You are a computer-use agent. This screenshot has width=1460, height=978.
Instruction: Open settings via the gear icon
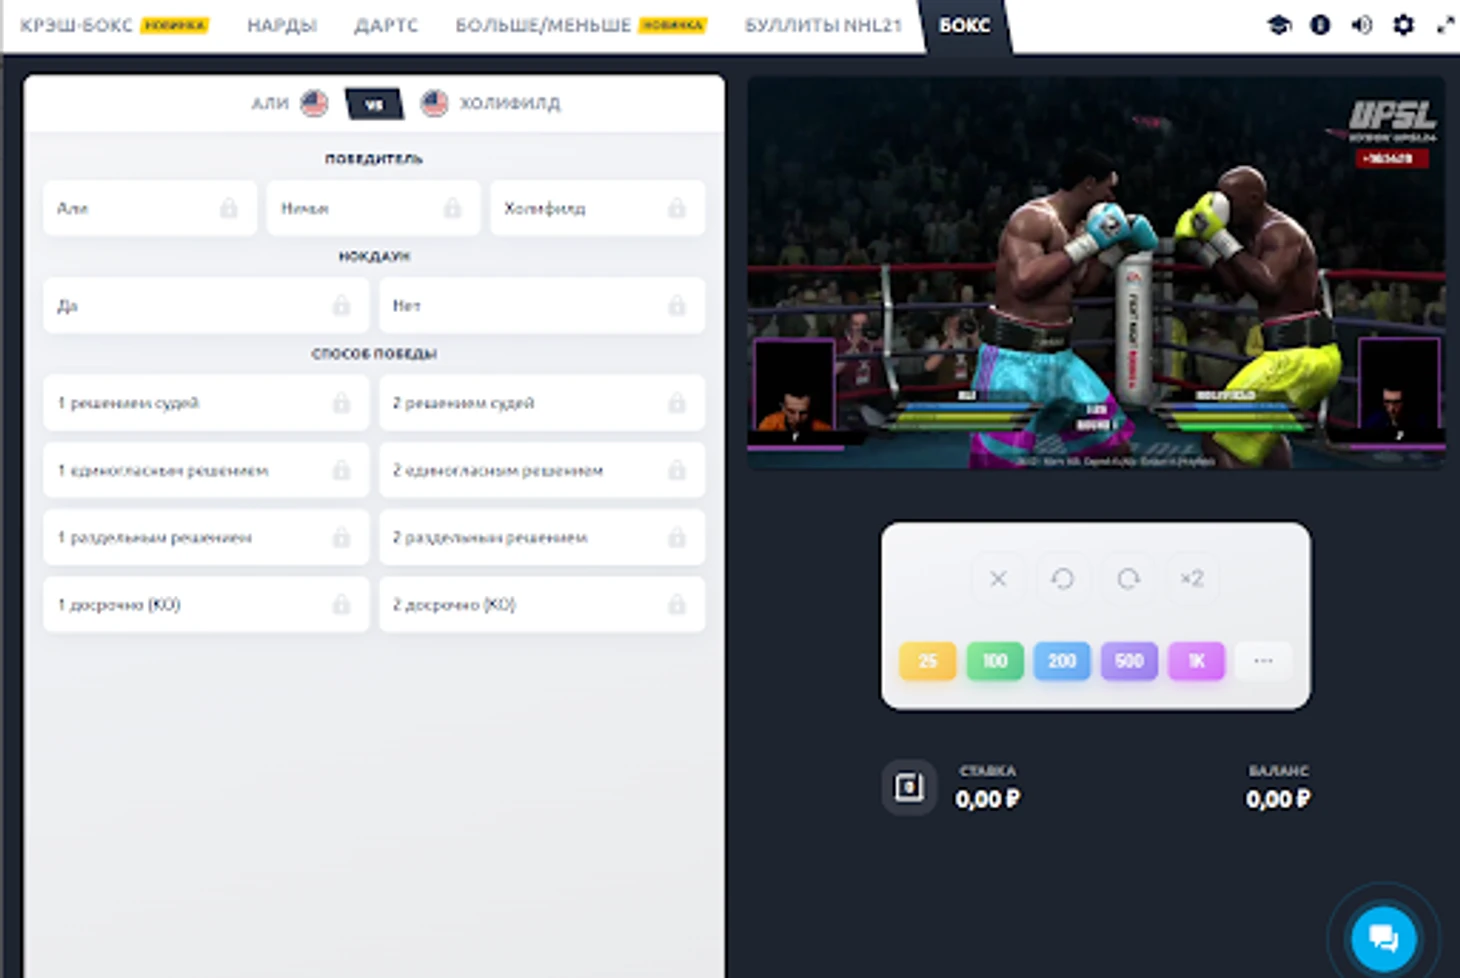1404,25
